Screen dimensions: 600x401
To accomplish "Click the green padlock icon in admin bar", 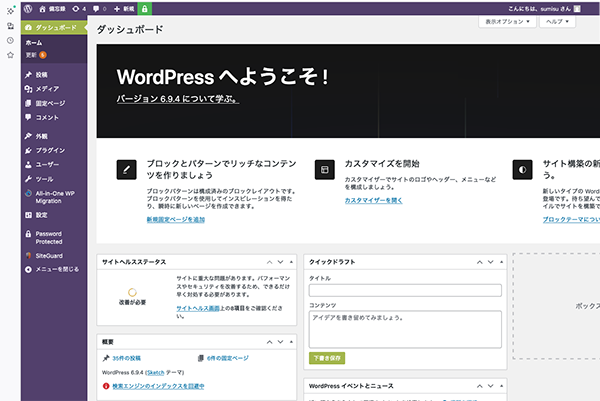I will coord(146,8).
